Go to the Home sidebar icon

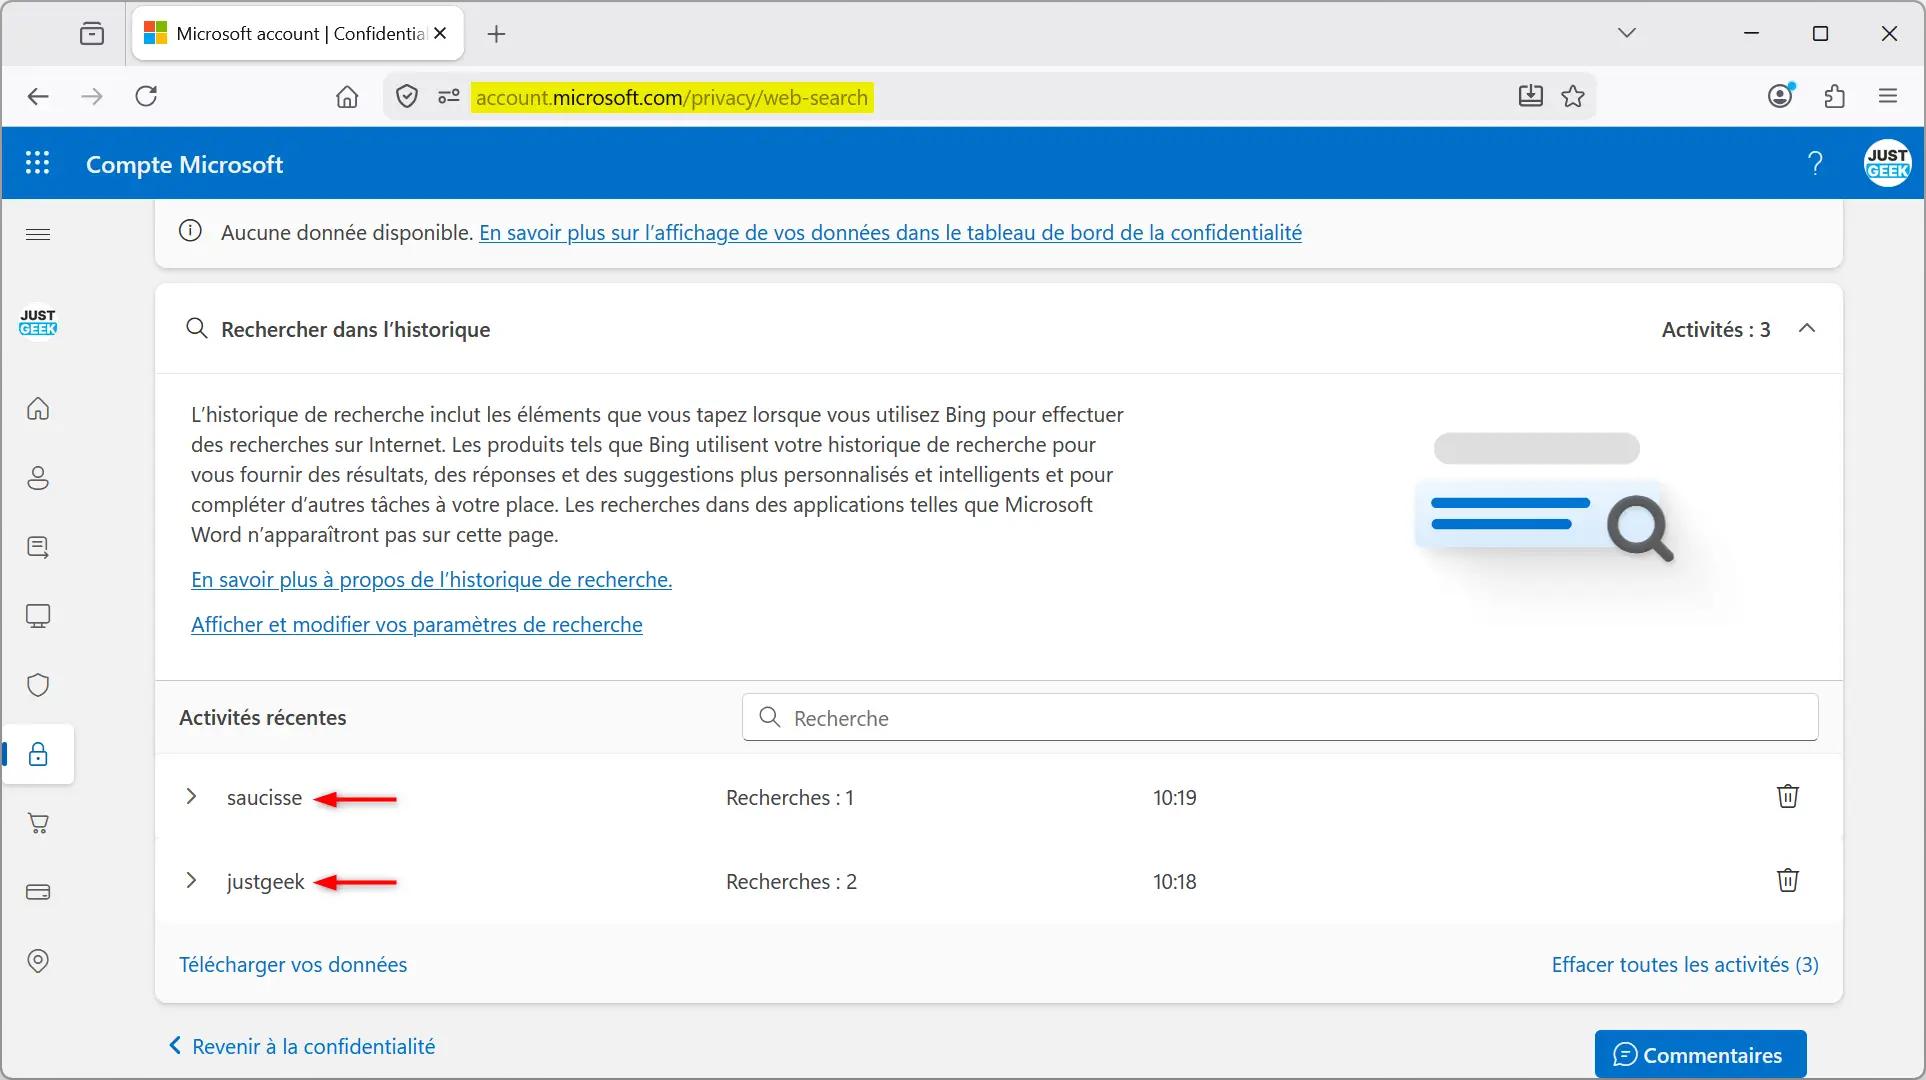[38, 409]
